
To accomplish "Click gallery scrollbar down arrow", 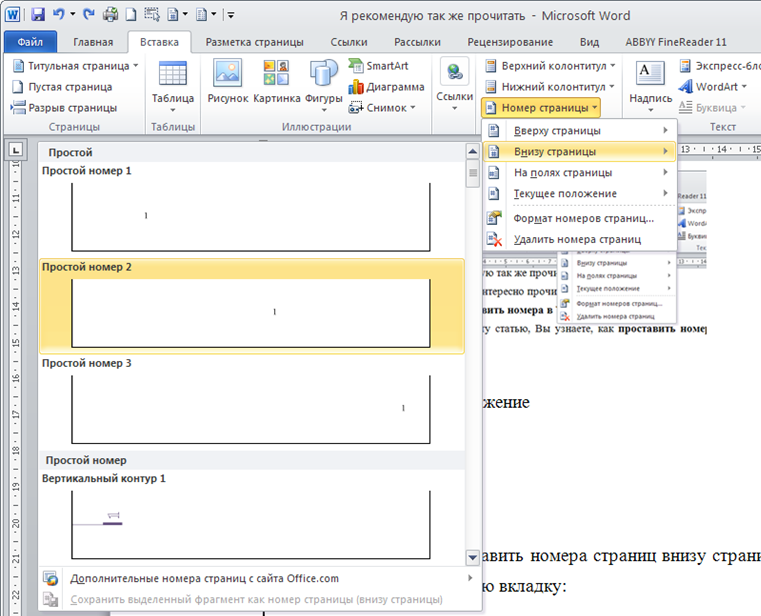I will tap(473, 557).
